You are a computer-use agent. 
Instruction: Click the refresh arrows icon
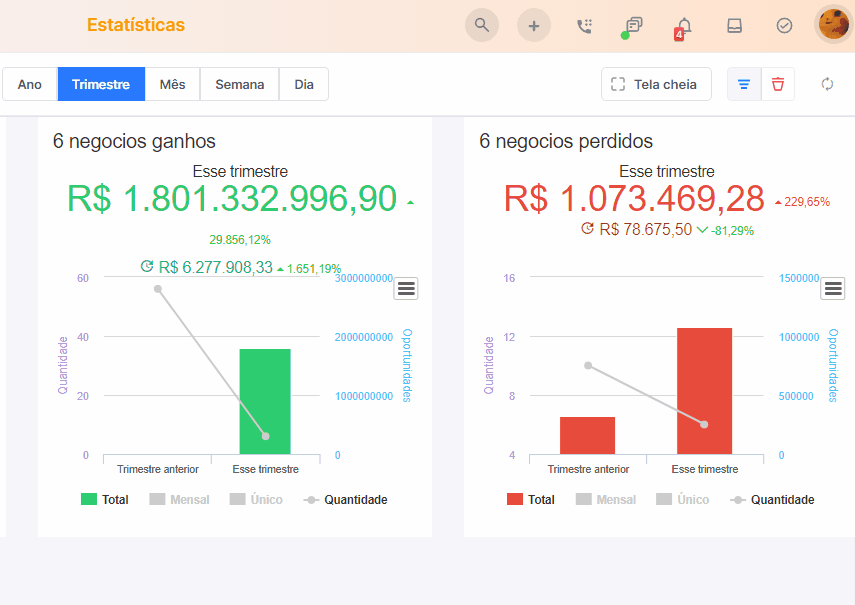coord(827,84)
